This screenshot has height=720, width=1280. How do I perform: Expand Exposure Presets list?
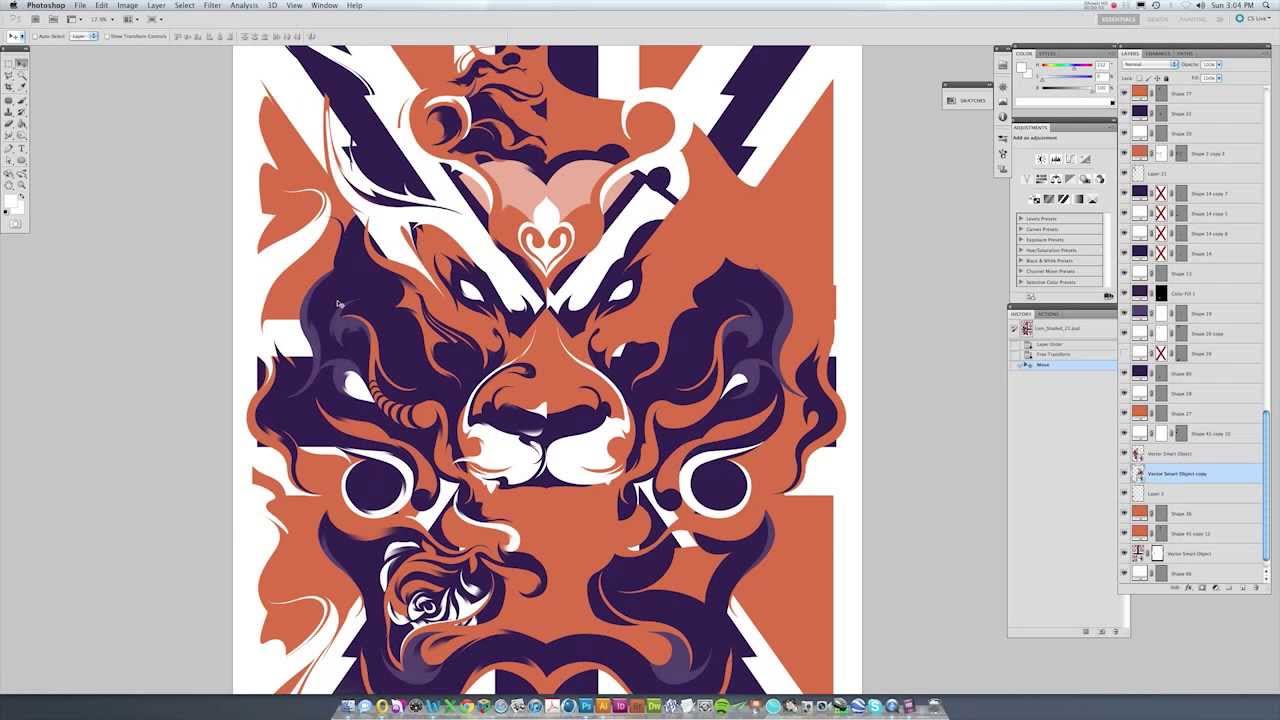click(1020, 240)
